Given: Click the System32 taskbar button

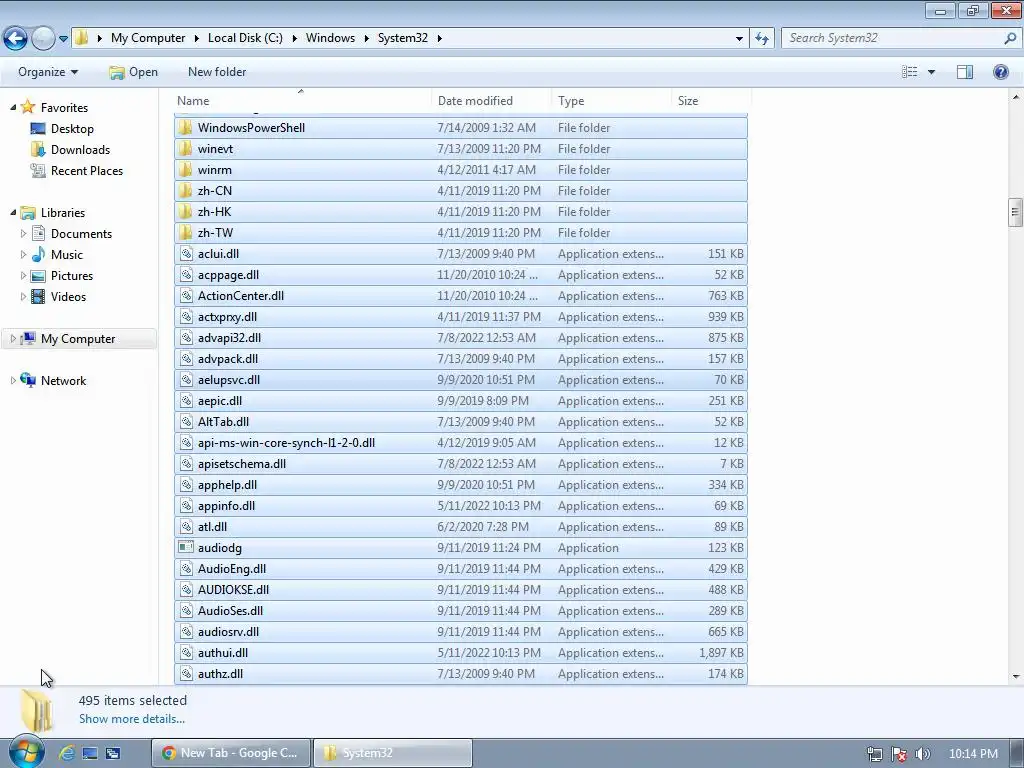Looking at the screenshot, I should 392,753.
